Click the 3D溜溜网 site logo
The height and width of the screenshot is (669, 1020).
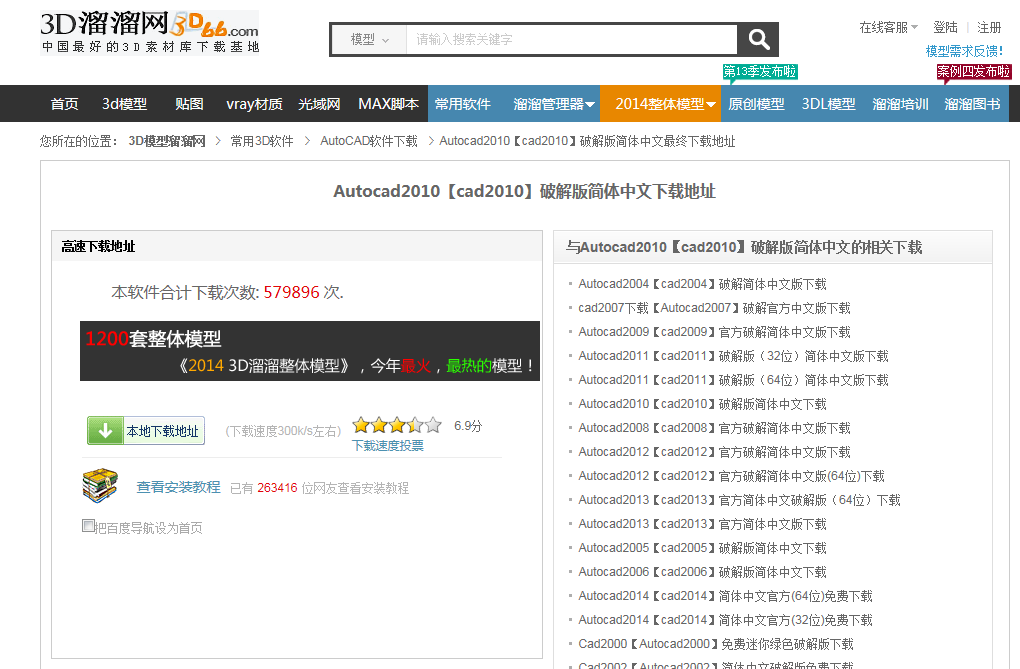149,32
